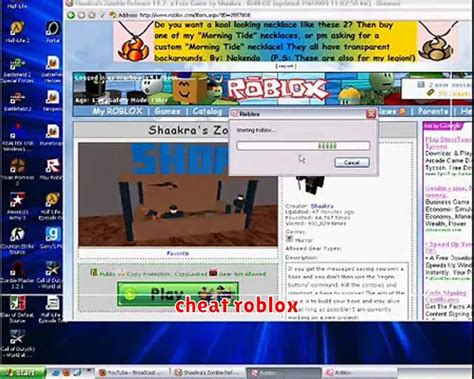Launch the Portal desktop shortcut
Screen dimensions: 474x379
pos(52,32)
